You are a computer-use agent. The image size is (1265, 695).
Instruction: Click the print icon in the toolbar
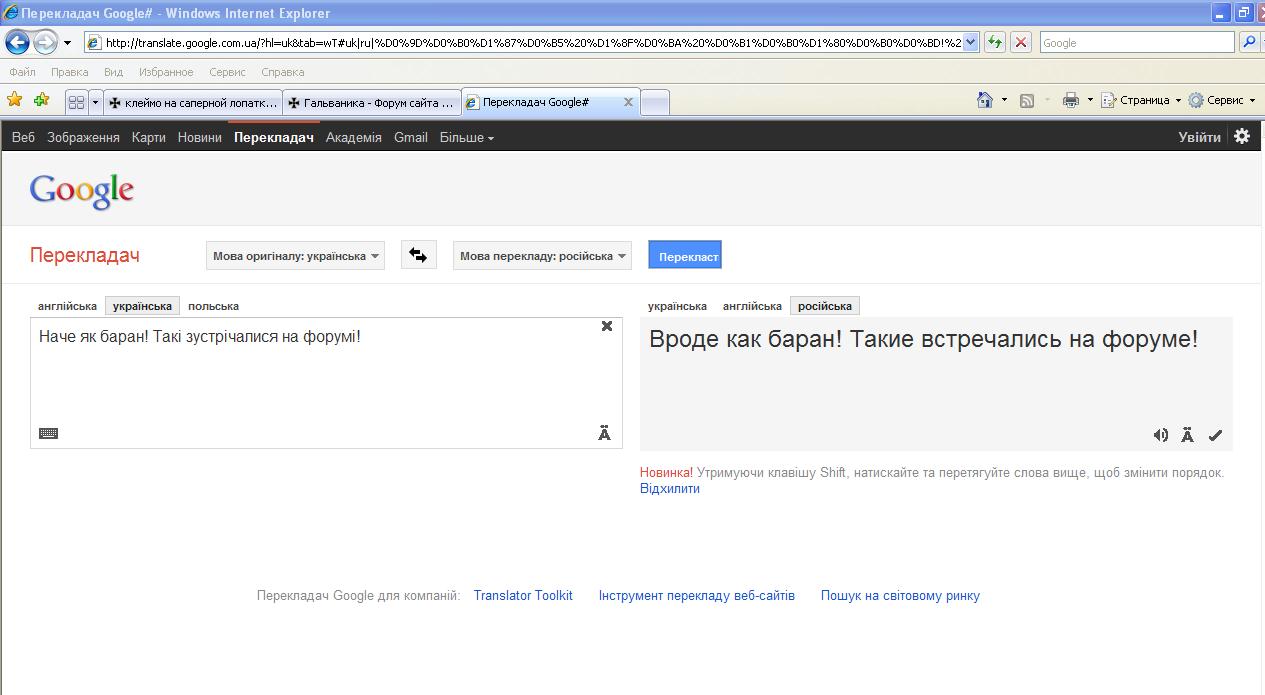(1071, 100)
